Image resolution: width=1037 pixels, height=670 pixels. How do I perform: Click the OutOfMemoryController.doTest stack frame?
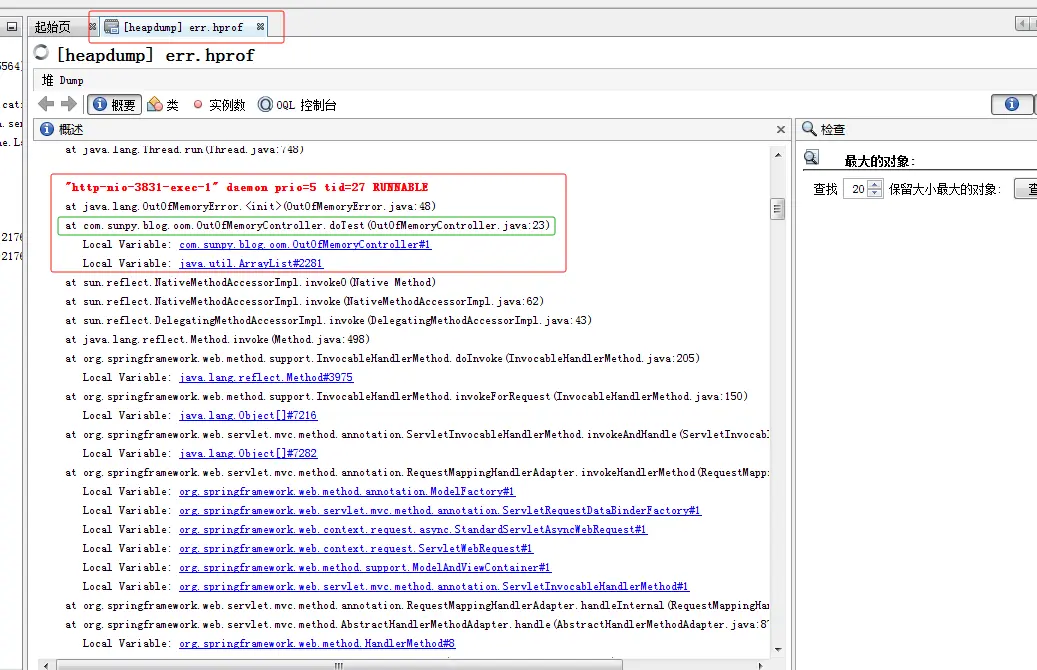coord(308,226)
